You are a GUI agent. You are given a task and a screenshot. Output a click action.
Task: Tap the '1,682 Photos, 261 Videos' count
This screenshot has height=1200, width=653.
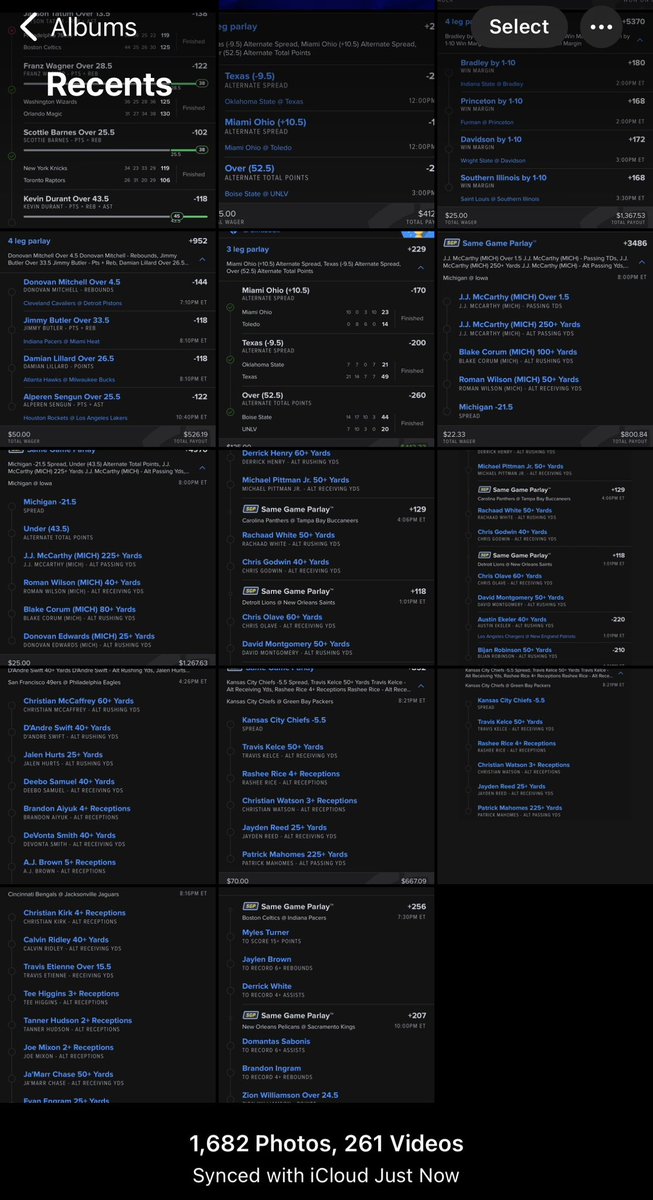click(326, 1143)
